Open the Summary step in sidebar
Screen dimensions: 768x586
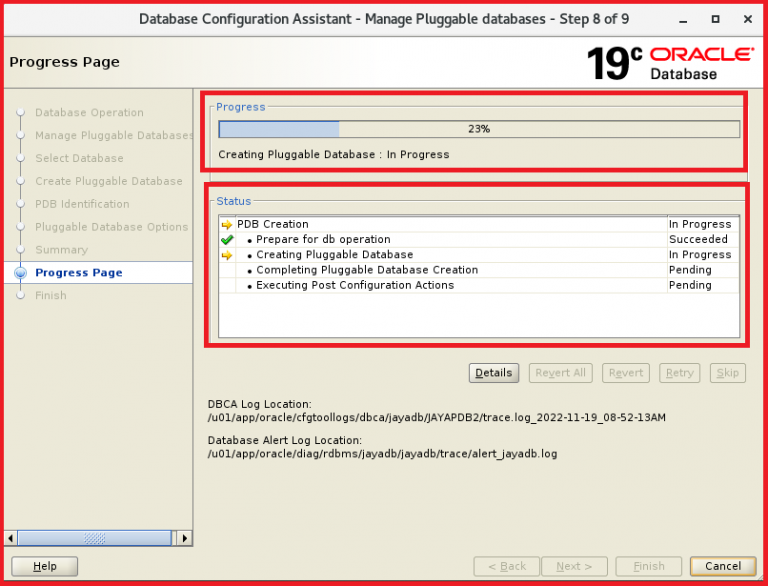[x=61, y=250]
